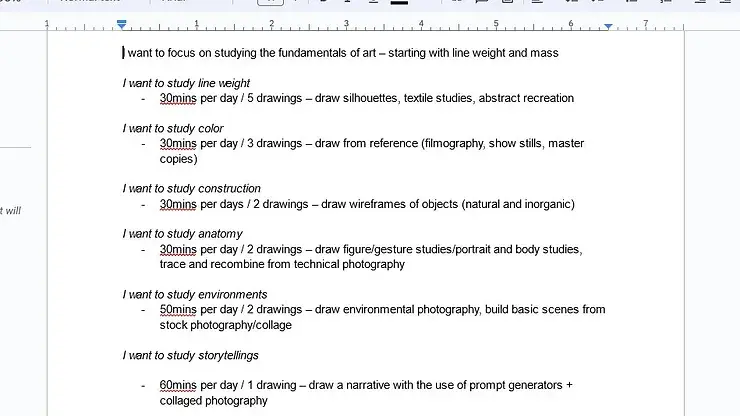Click the phrase 'build basic scenes from'

coord(545,310)
